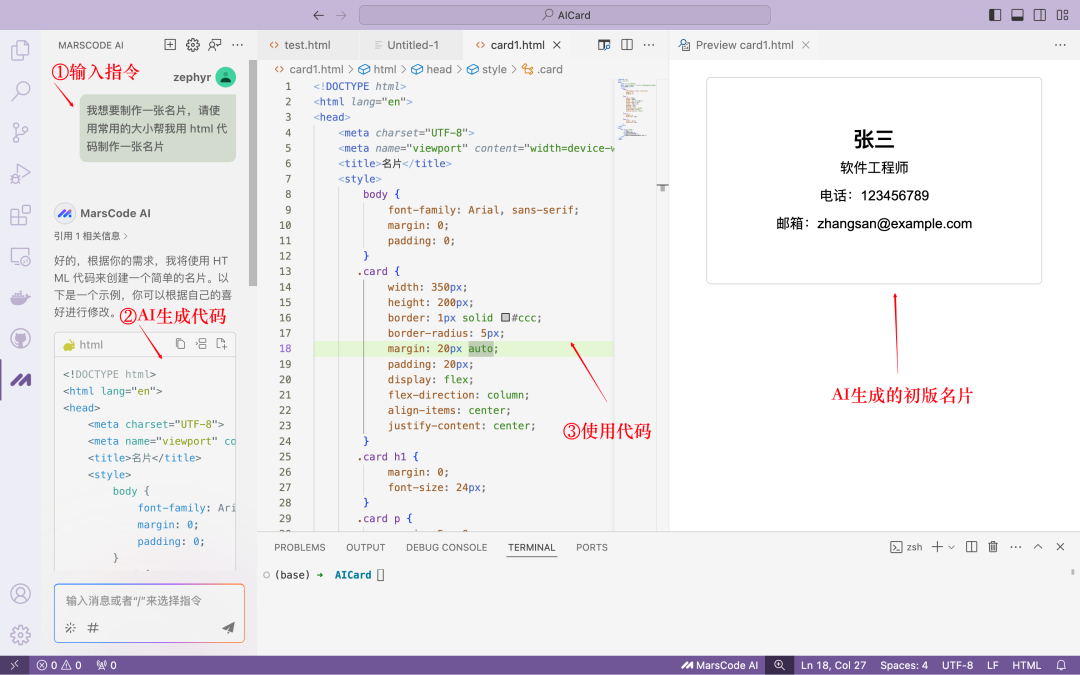The height and width of the screenshot is (675, 1080).
Task: Click the #ccc color swatch in border line
Action: point(506,318)
